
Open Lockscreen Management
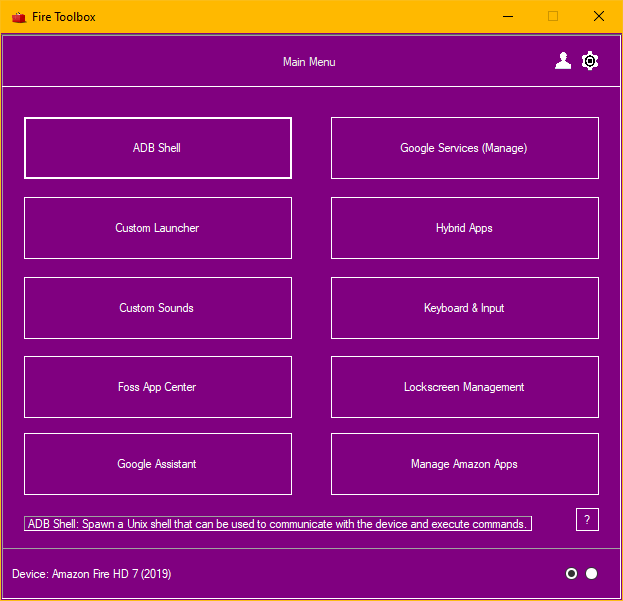[464, 387]
